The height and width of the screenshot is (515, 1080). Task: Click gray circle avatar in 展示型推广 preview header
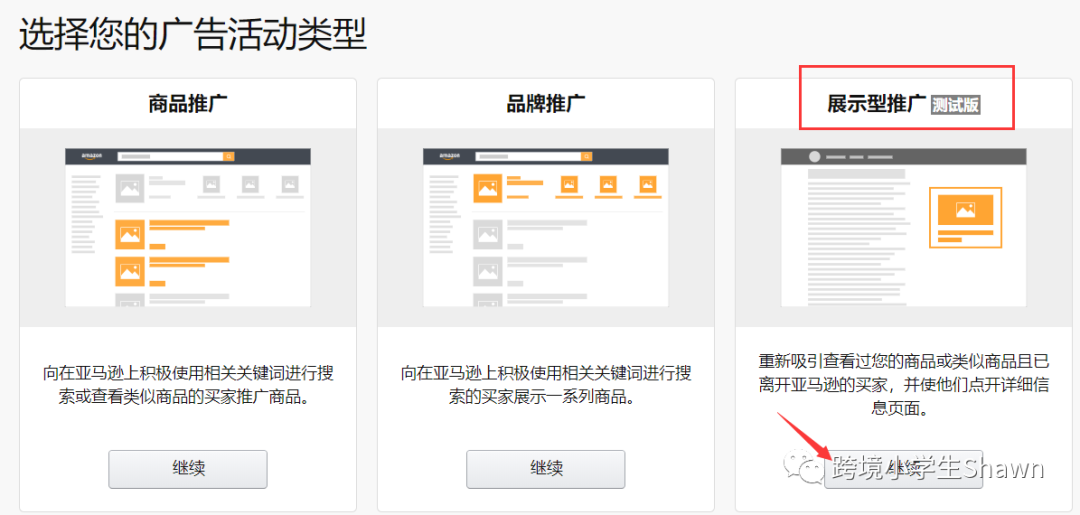[814, 157]
